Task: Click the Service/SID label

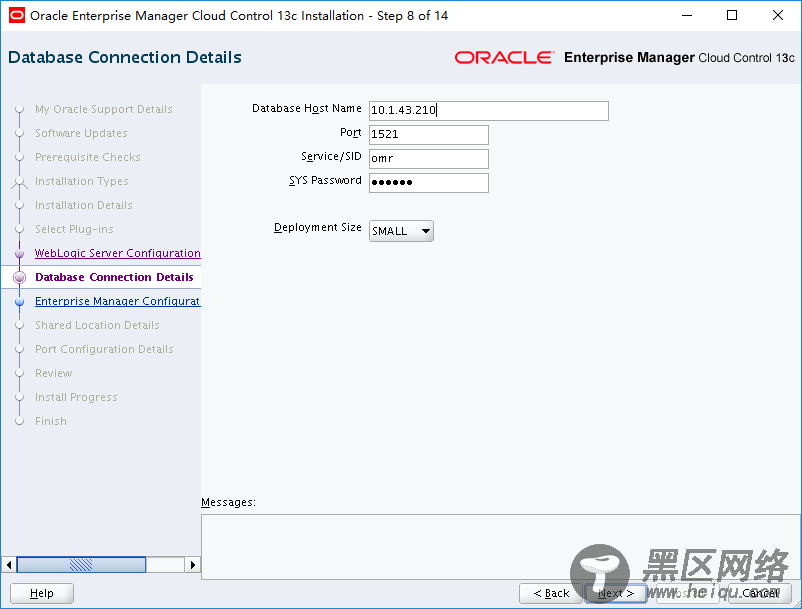Action: click(x=331, y=156)
